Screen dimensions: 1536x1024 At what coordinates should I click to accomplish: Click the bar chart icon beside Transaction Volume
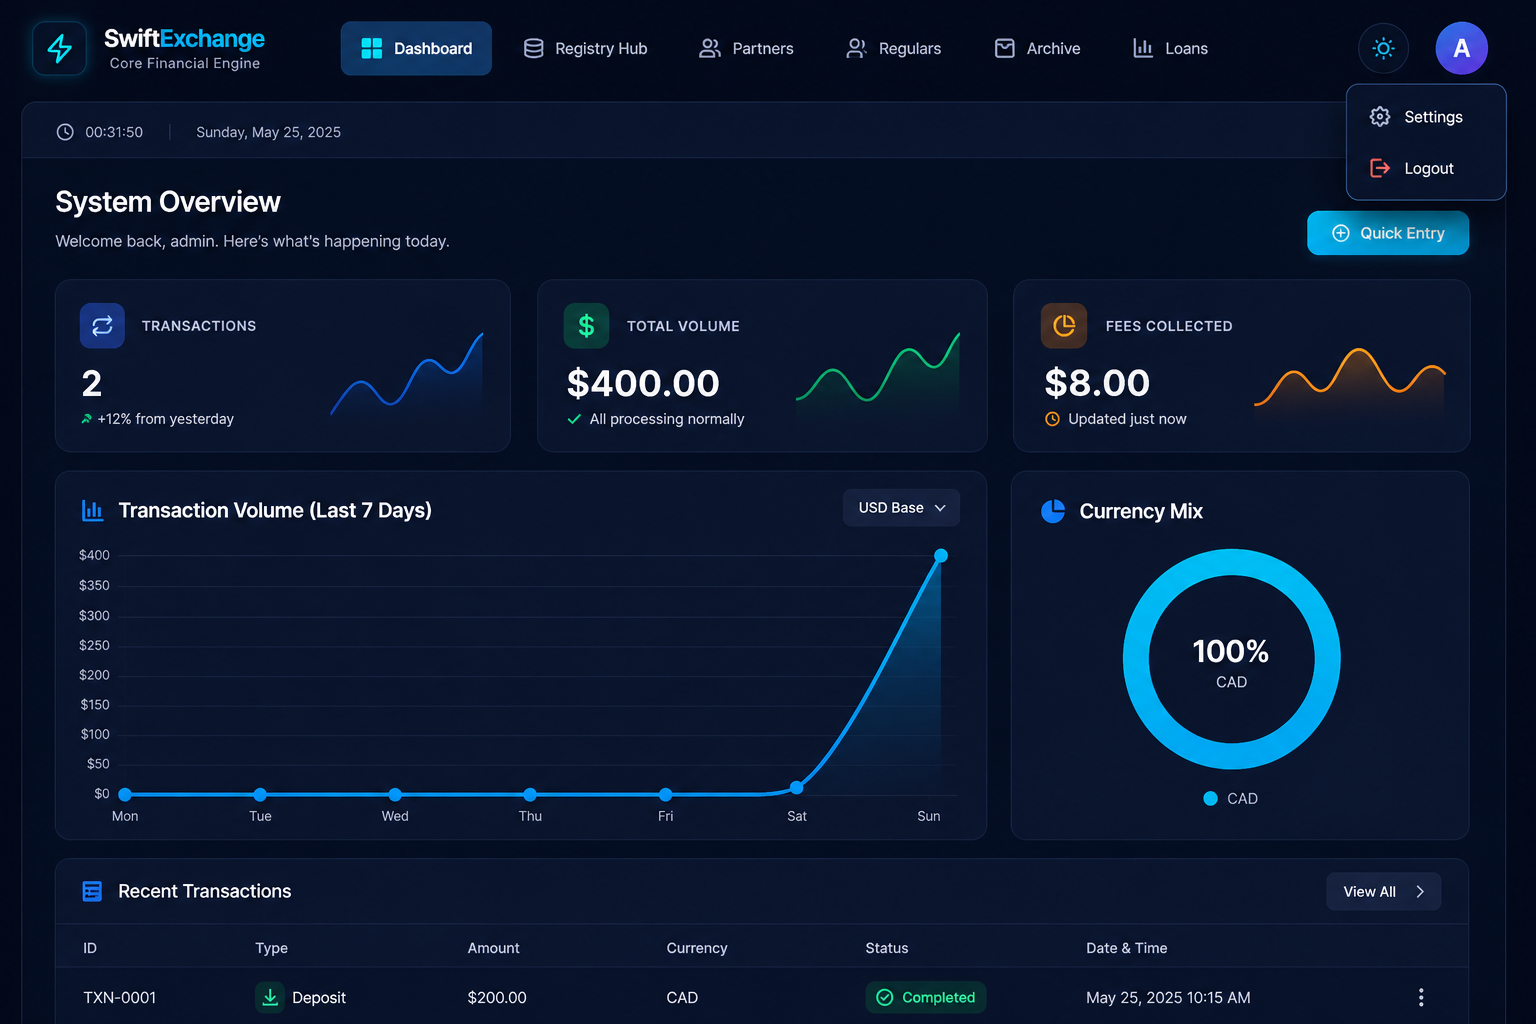(x=92, y=510)
